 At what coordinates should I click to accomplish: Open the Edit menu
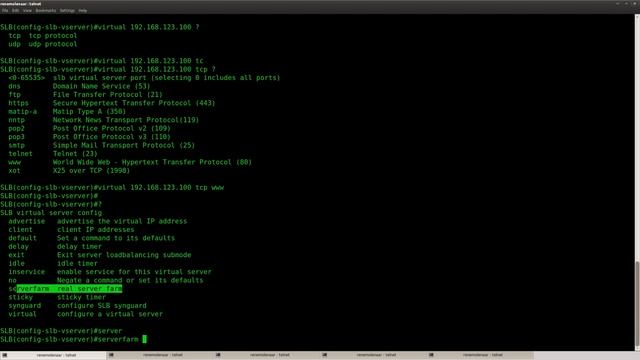16,11
